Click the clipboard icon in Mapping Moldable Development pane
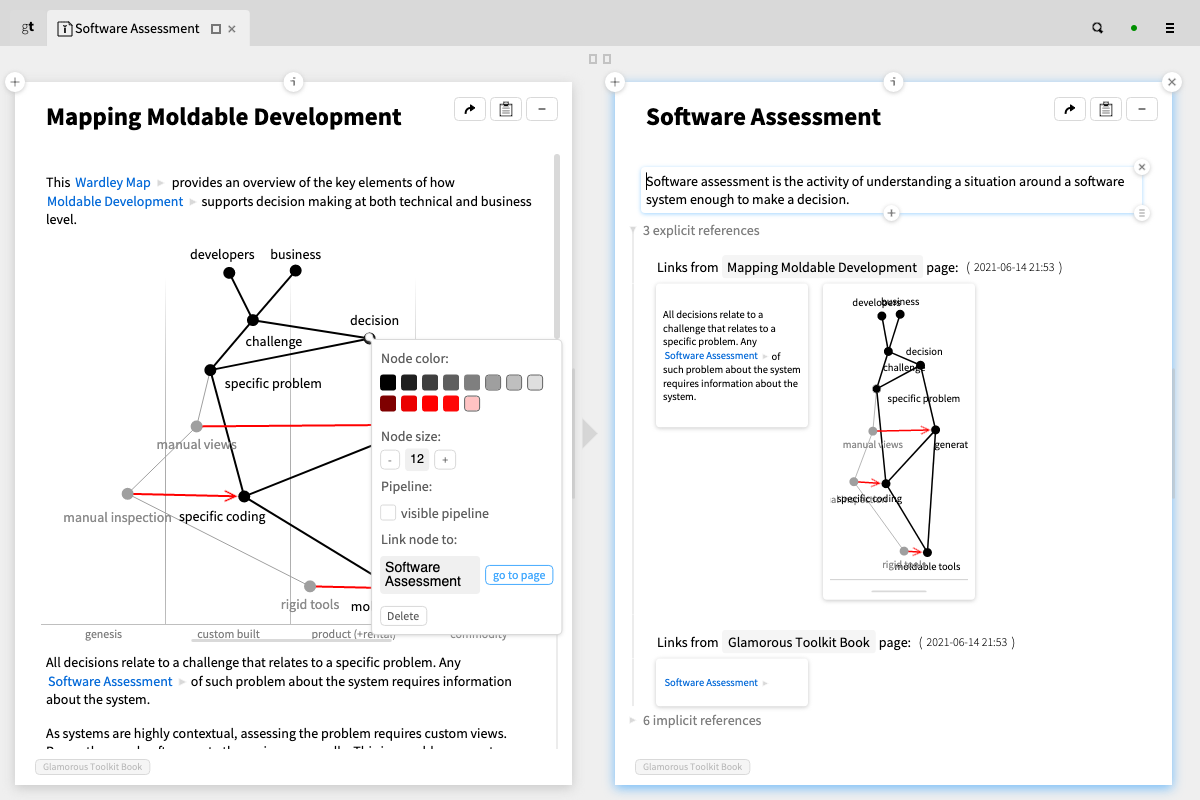Viewport: 1200px width, 800px height. click(506, 109)
